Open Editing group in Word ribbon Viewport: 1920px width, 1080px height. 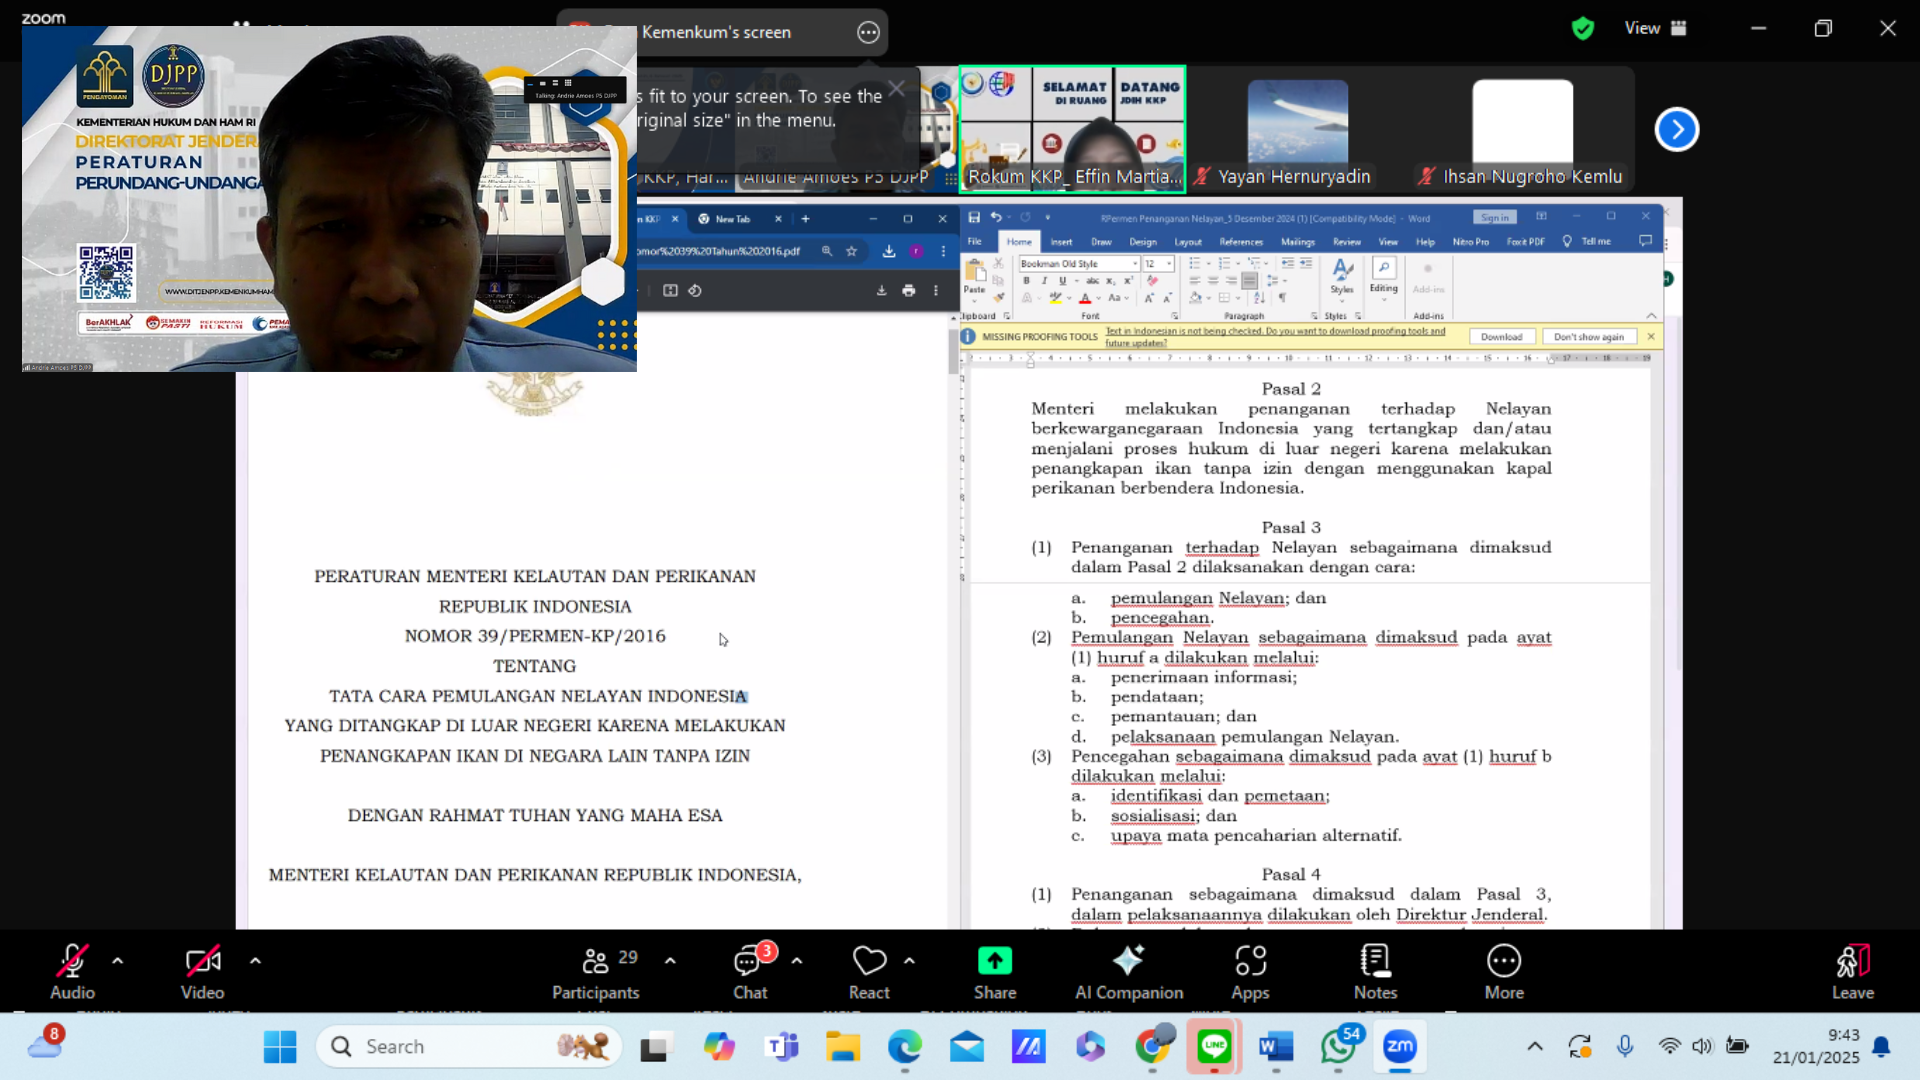(1384, 277)
